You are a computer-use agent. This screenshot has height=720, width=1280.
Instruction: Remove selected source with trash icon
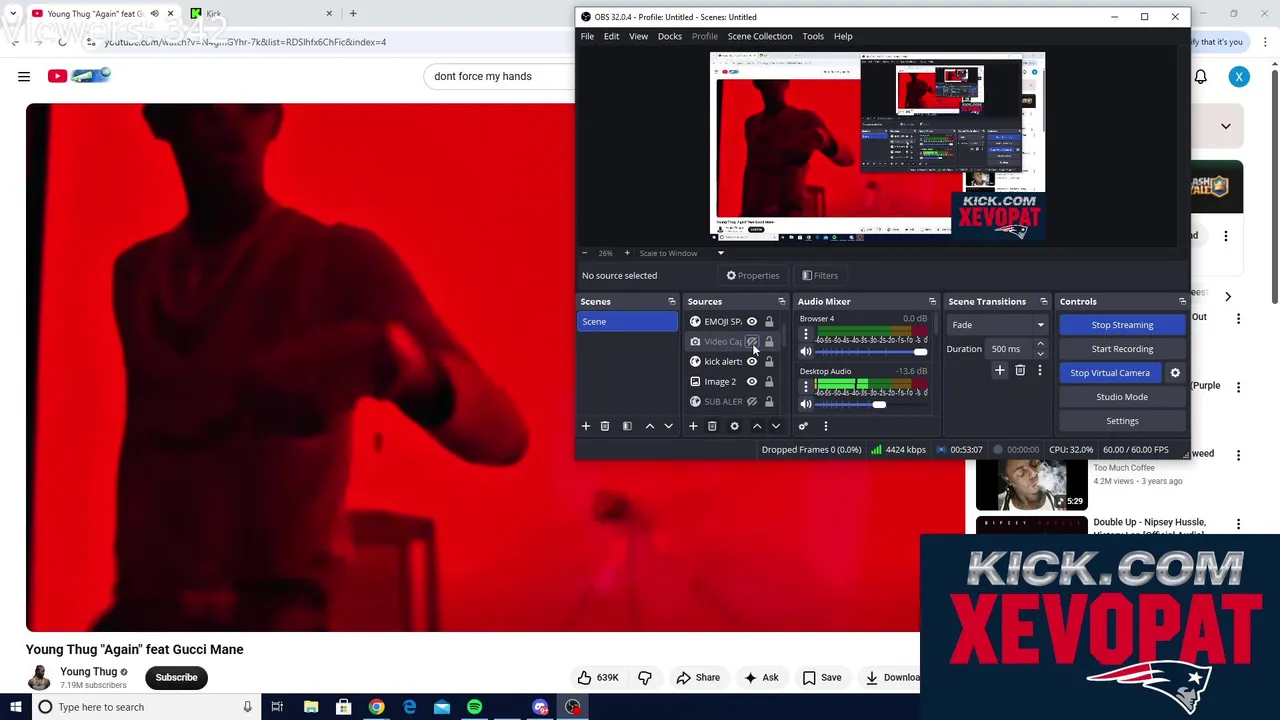pos(712,426)
